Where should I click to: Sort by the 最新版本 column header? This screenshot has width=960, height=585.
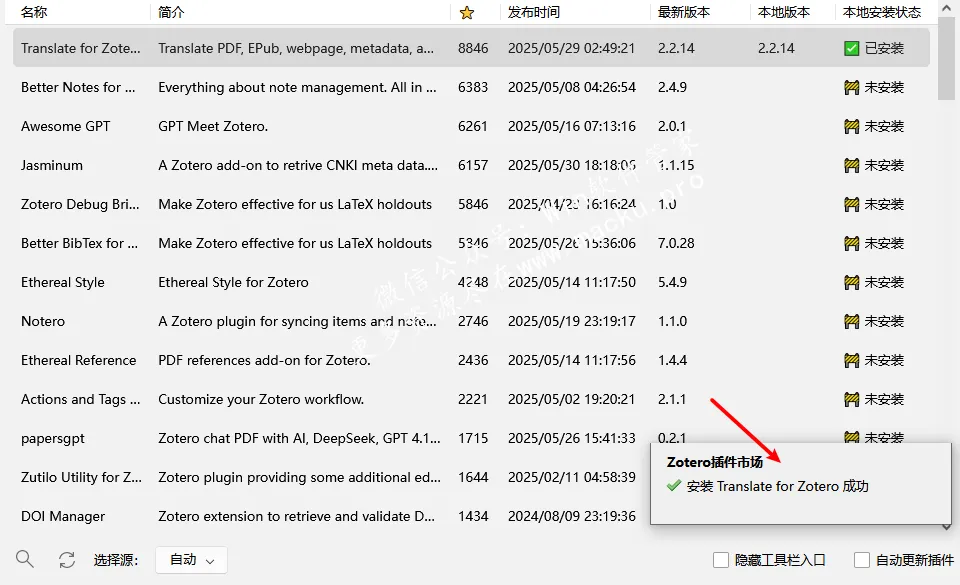684,12
